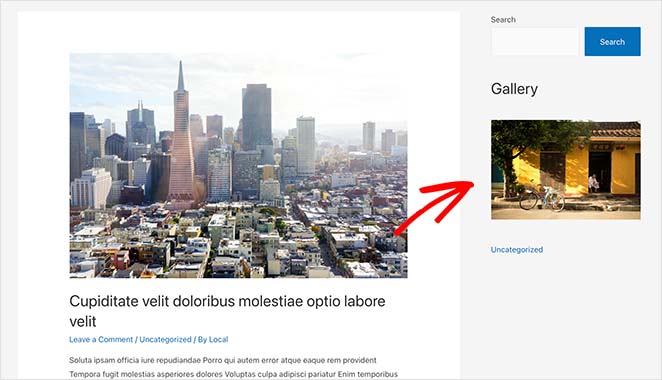Open the city skyline featured image
The height and width of the screenshot is (380, 662).
coord(239,166)
